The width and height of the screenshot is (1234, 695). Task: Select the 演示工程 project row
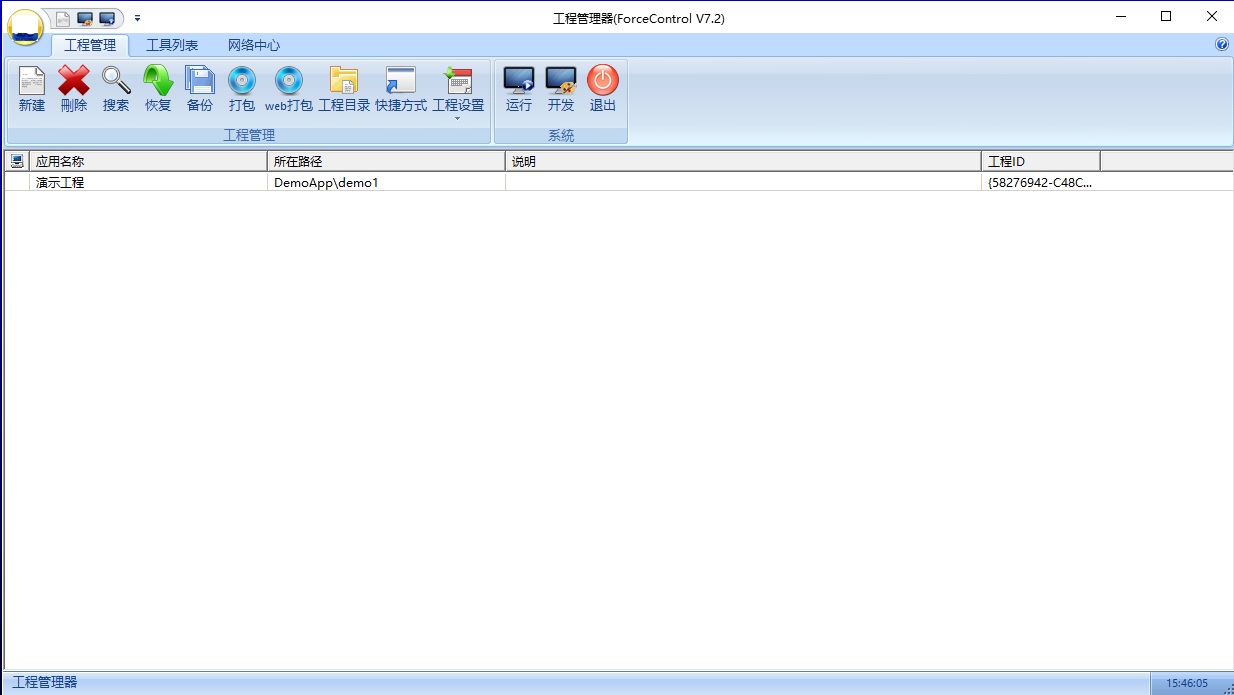tap(618, 182)
